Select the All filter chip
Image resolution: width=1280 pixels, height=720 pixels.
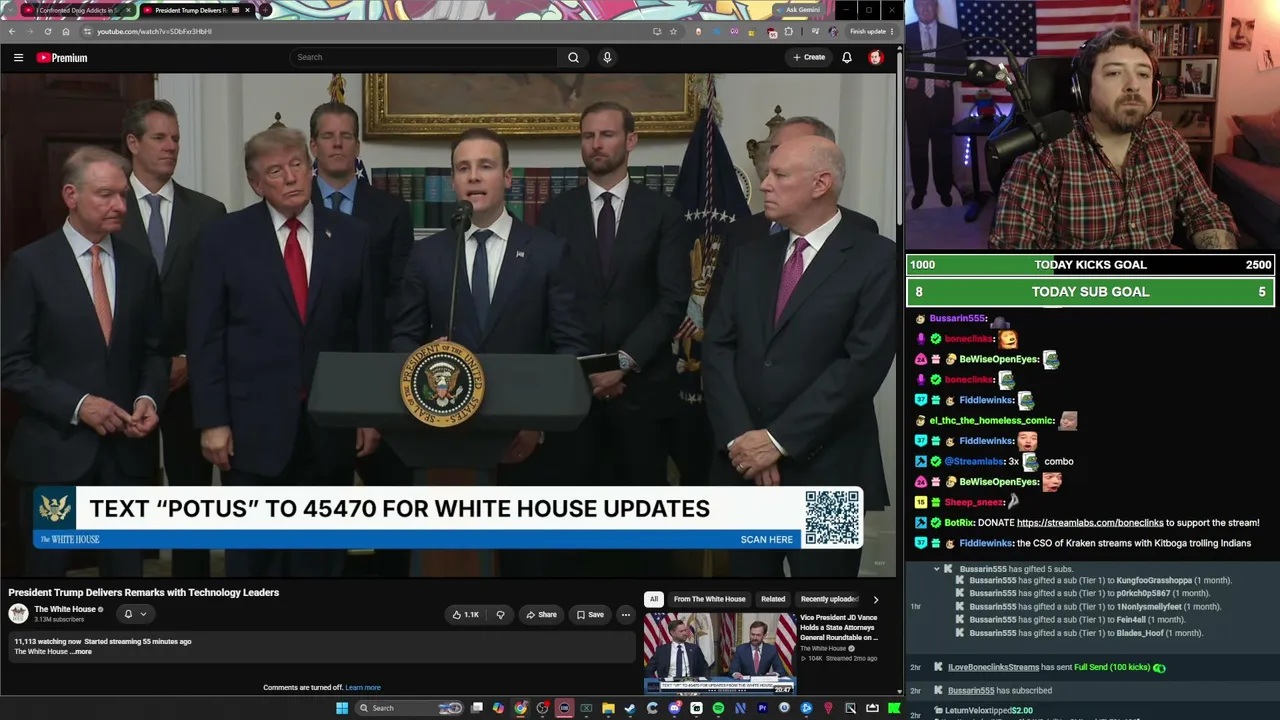653,599
